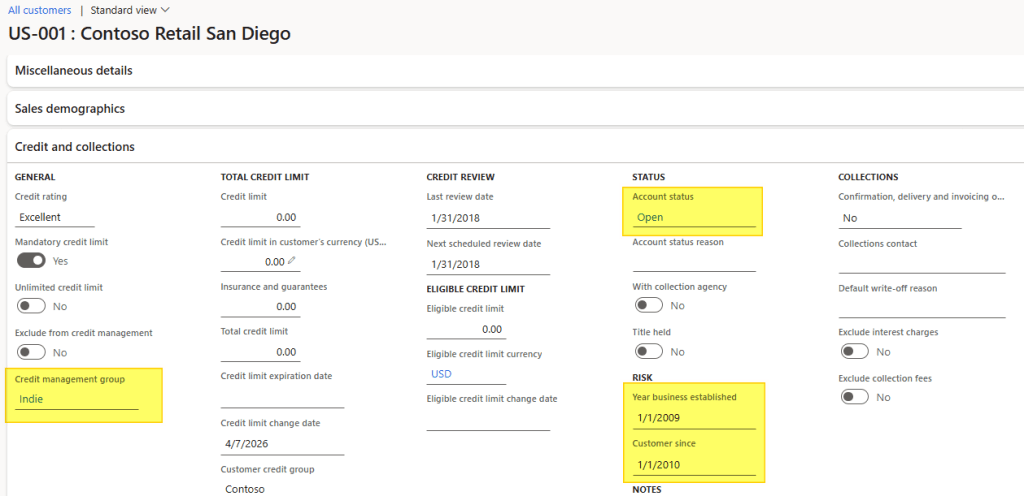The height and width of the screenshot is (496, 1024).
Task: Turn on Exclude from credit management
Action: tap(31, 352)
